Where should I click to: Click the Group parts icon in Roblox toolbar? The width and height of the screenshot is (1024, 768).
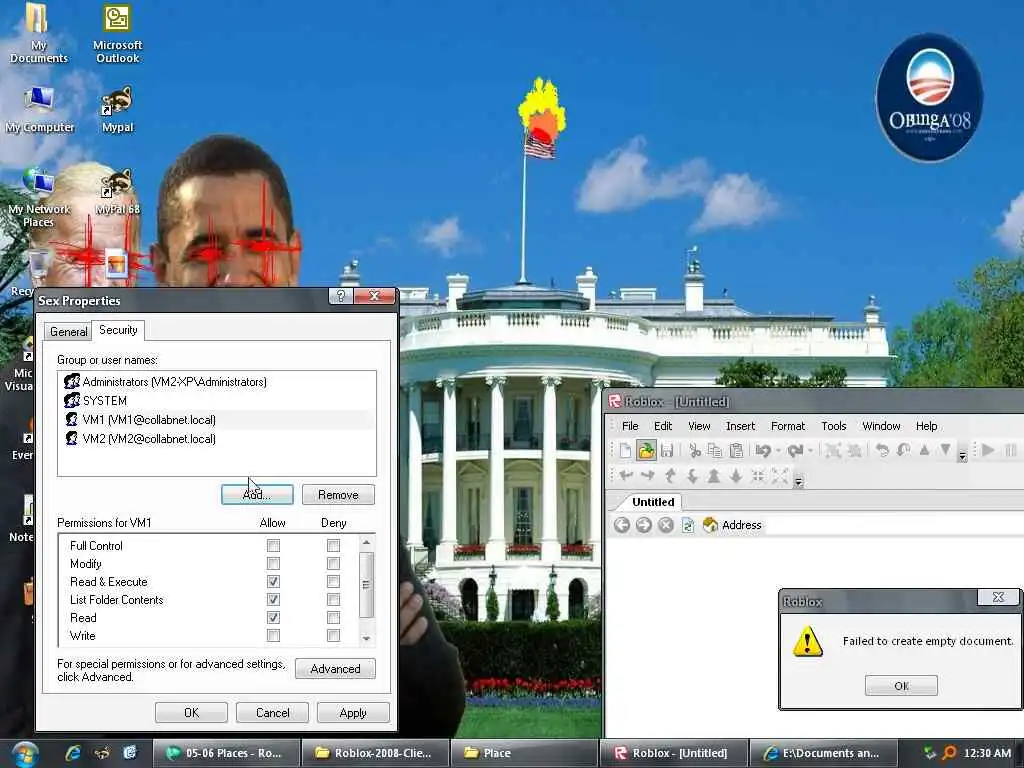click(x=833, y=450)
